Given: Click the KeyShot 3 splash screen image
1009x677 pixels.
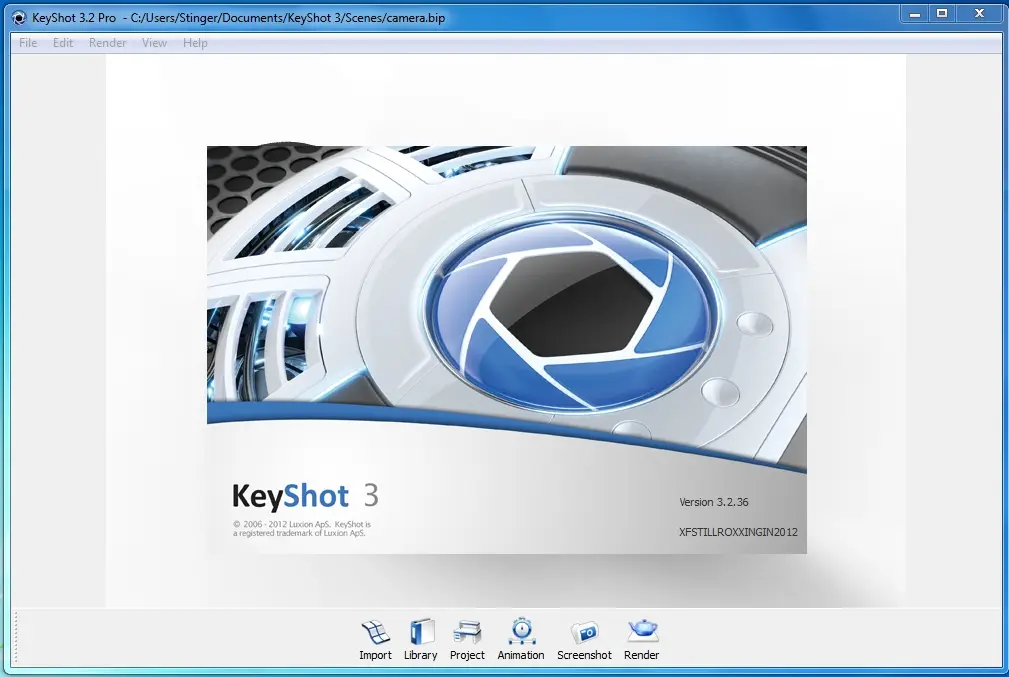Looking at the screenshot, I should point(506,349).
